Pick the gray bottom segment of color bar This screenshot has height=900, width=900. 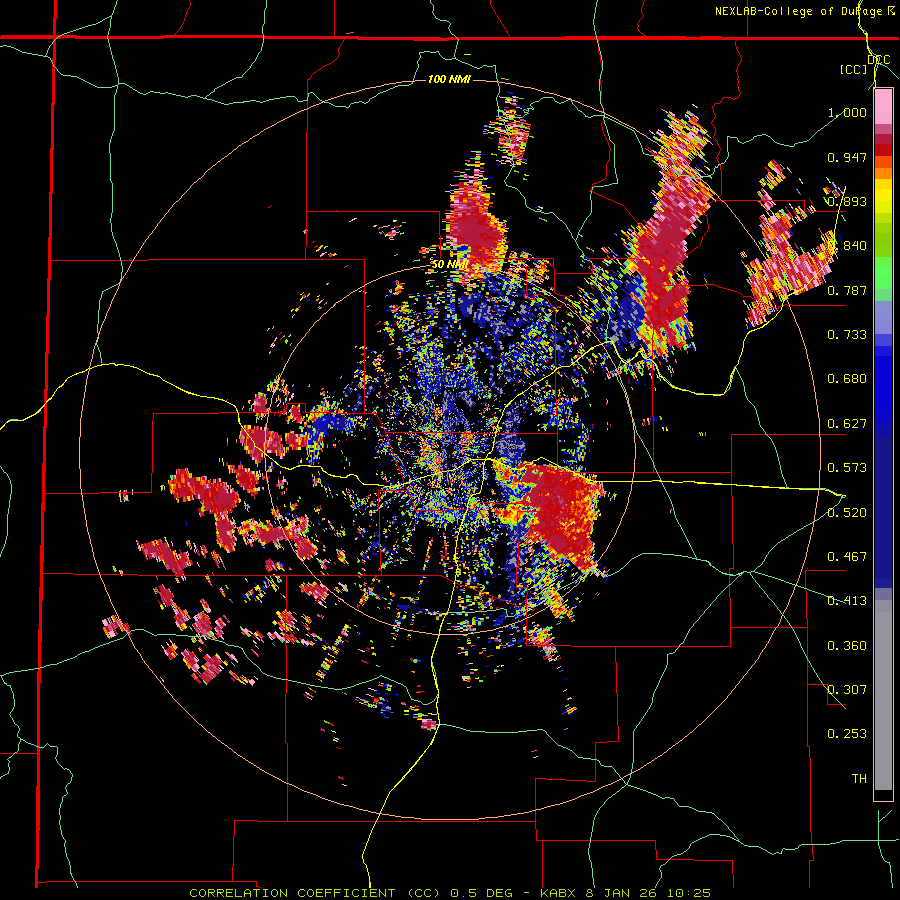883,695
